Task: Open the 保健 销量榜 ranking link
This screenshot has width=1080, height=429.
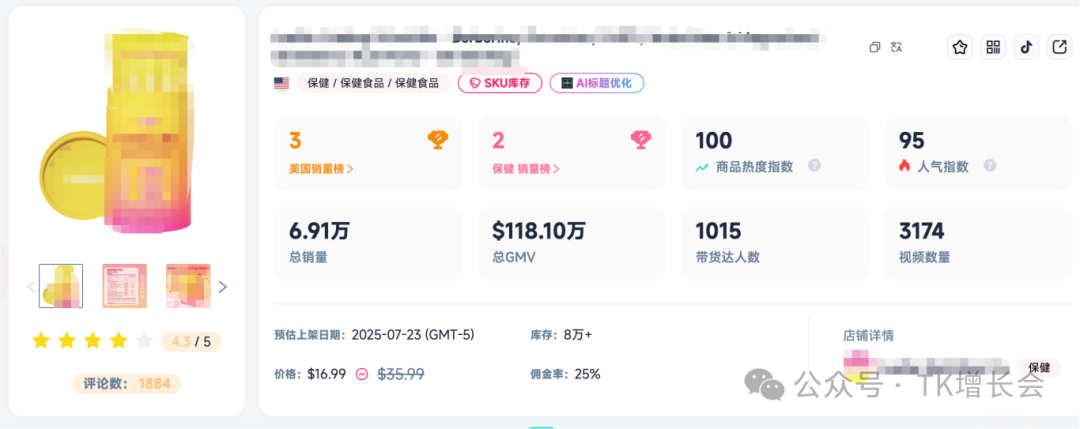Action: 526,168
